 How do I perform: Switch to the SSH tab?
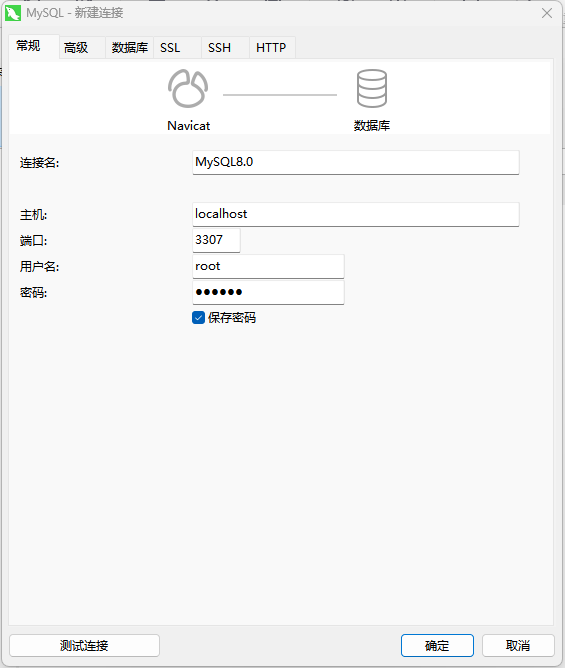click(225, 48)
